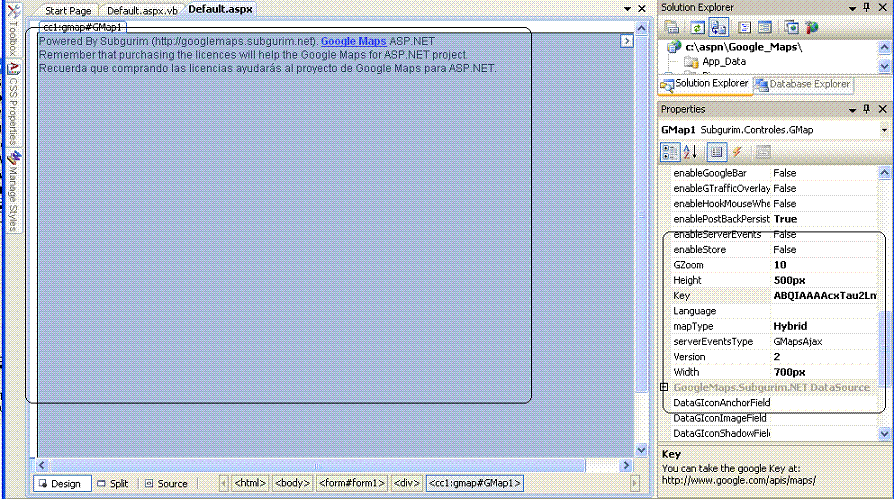This screenshot has width=894, height=499.
Task: Click the designer horizontal scroll right arrow
Action: (x=627, y=465)
